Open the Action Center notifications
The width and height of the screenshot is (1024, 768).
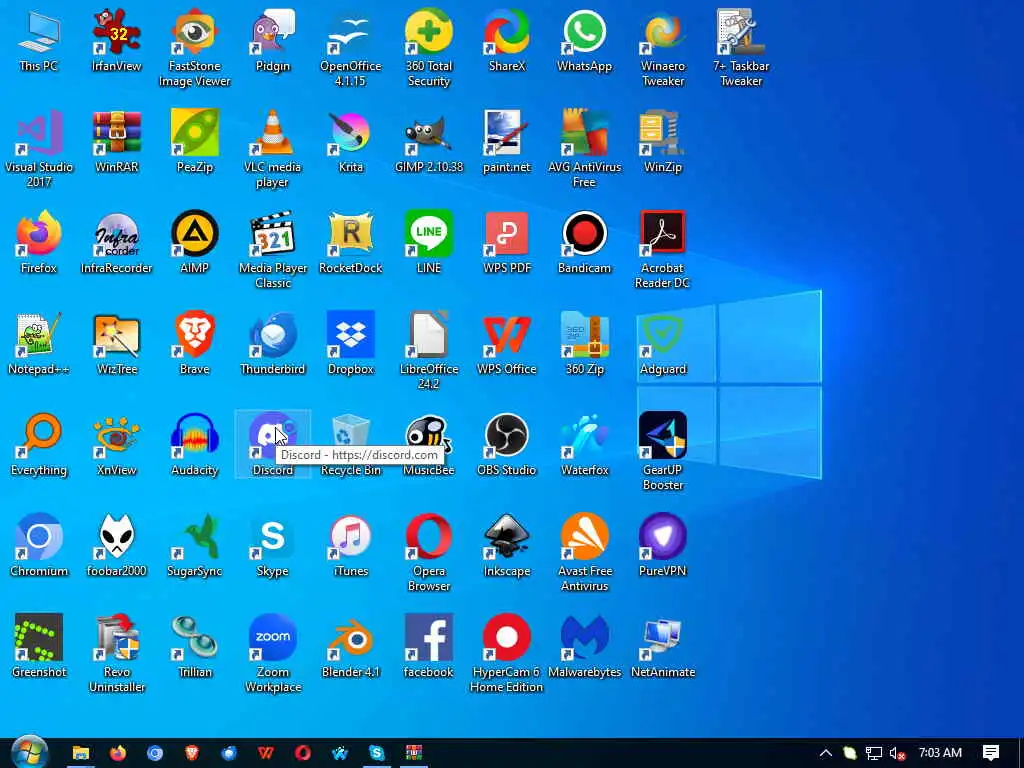click(x=991, y=753)
